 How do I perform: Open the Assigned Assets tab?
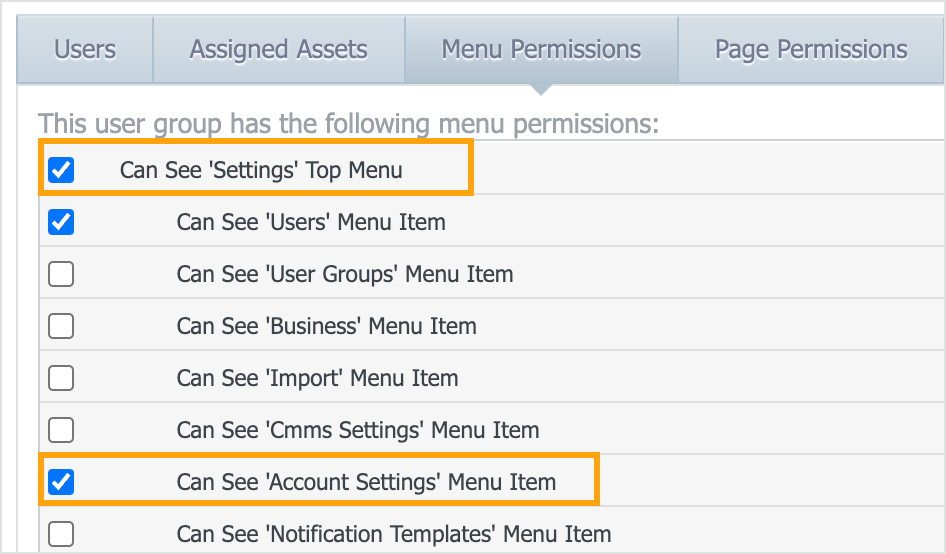[x=279, y=49]
